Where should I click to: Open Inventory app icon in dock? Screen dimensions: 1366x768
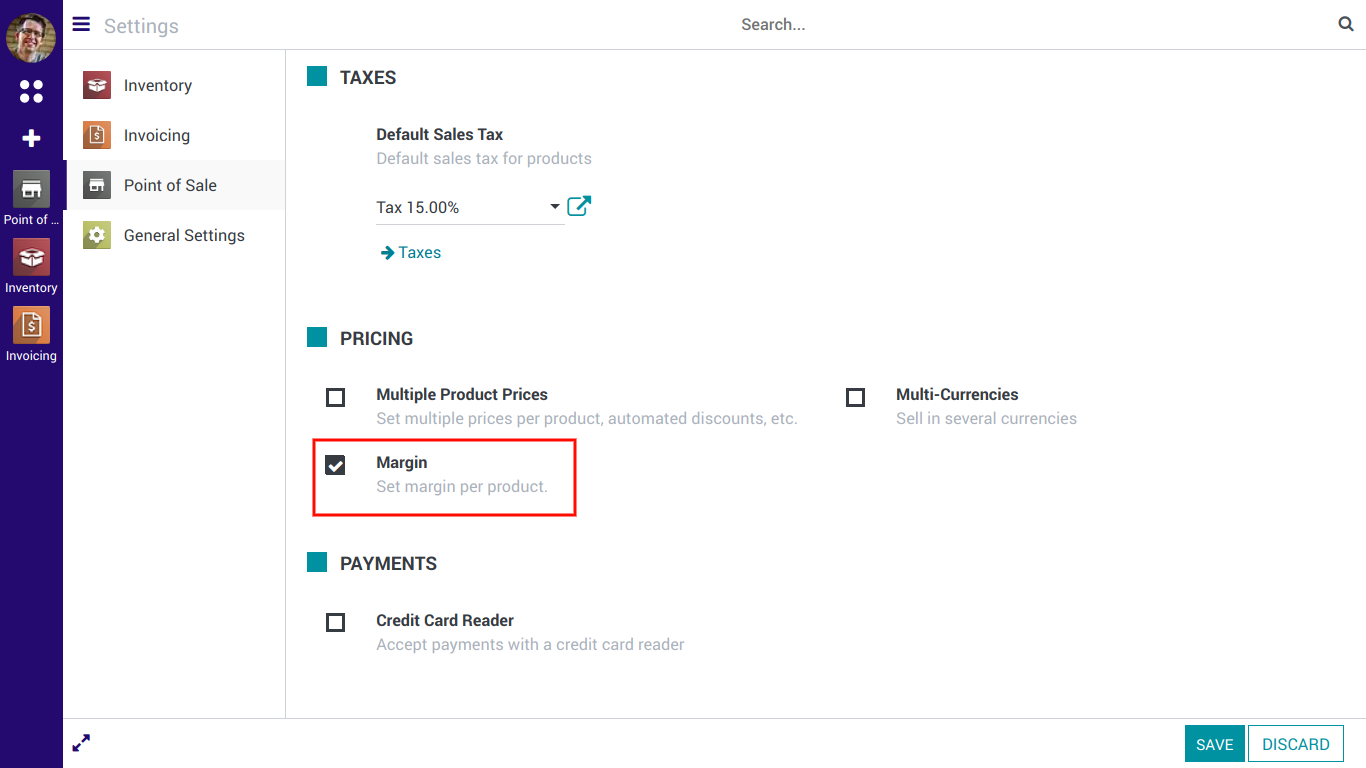31,258
